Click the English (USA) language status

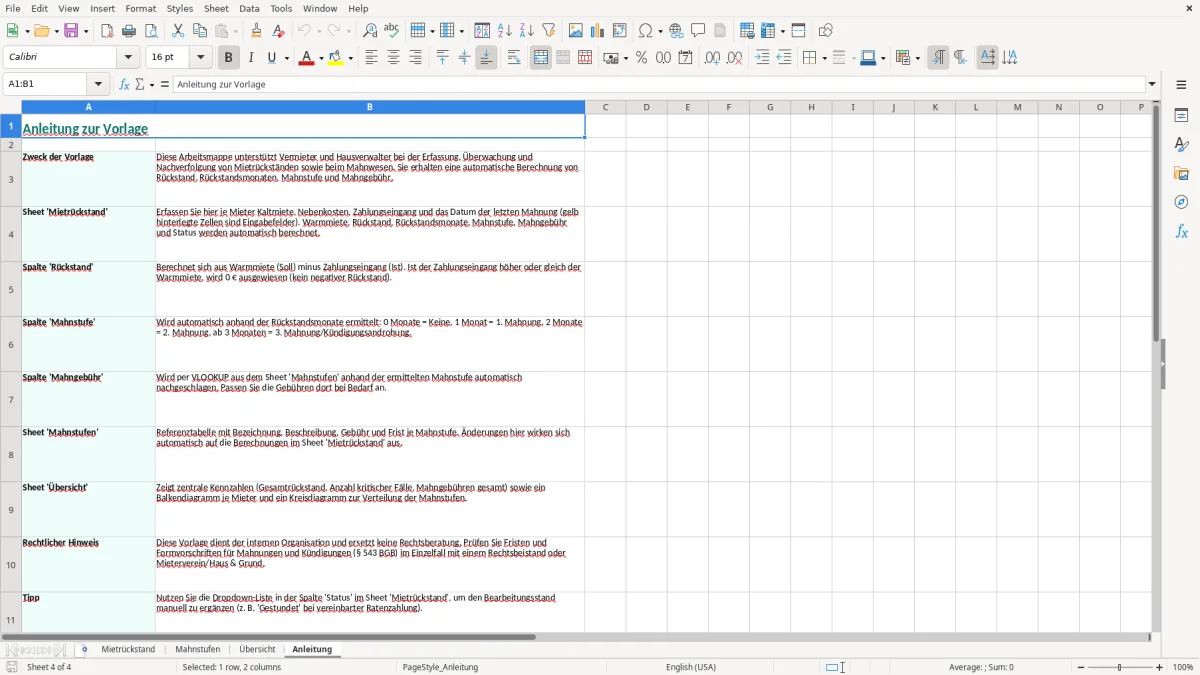coord(691,667)
